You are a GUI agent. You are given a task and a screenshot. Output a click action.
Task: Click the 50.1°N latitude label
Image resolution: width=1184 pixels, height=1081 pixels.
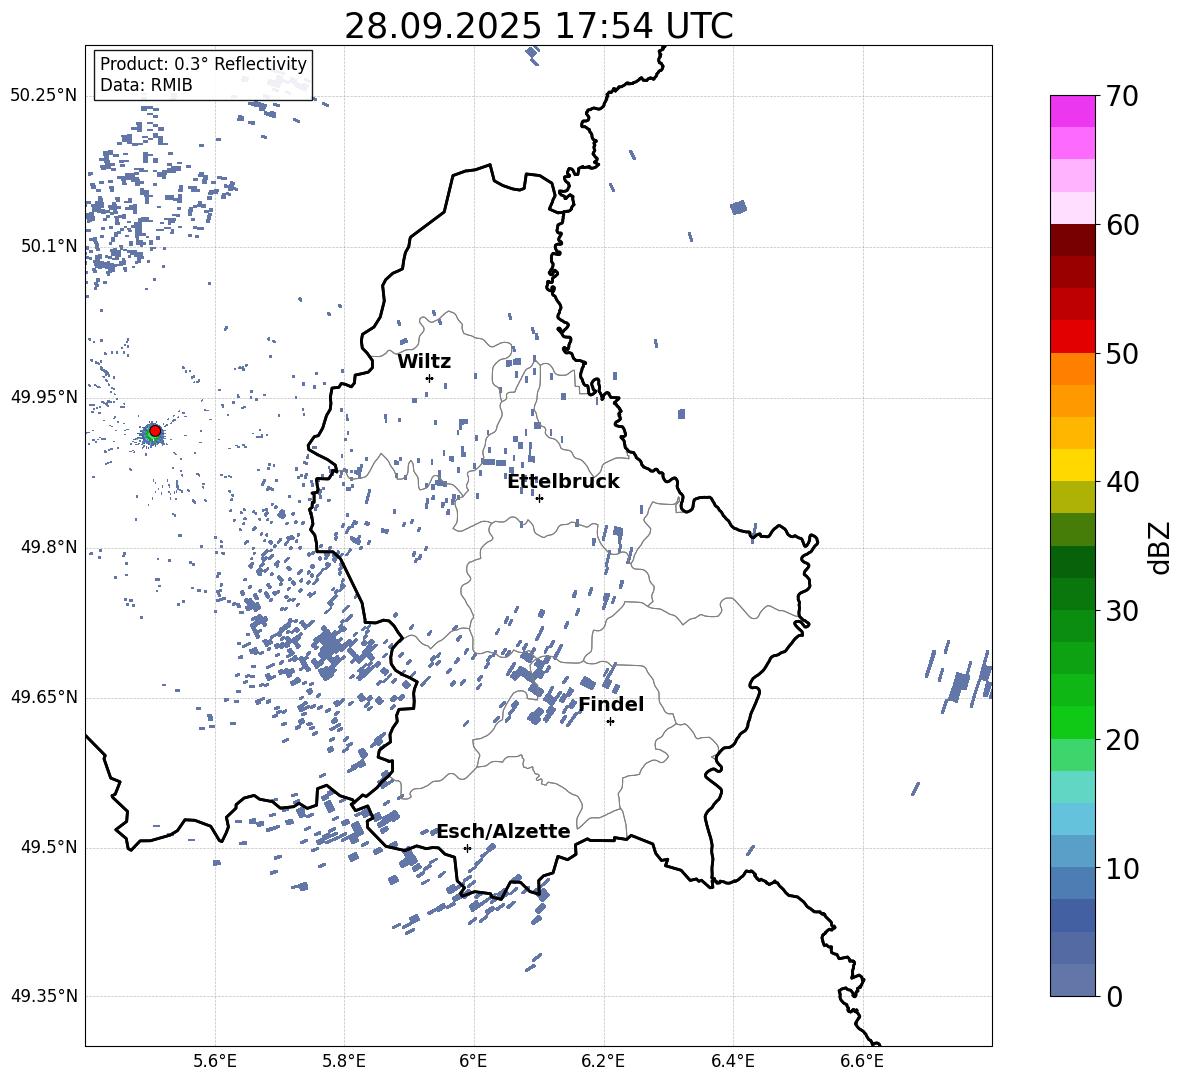coord(49,246)
